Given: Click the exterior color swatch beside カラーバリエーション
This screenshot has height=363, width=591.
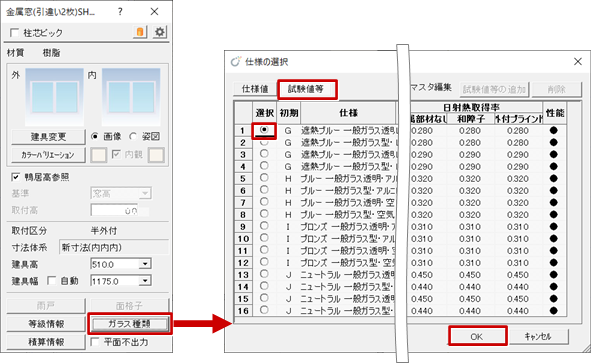Looking at the screenshot, I should point(98,155).
